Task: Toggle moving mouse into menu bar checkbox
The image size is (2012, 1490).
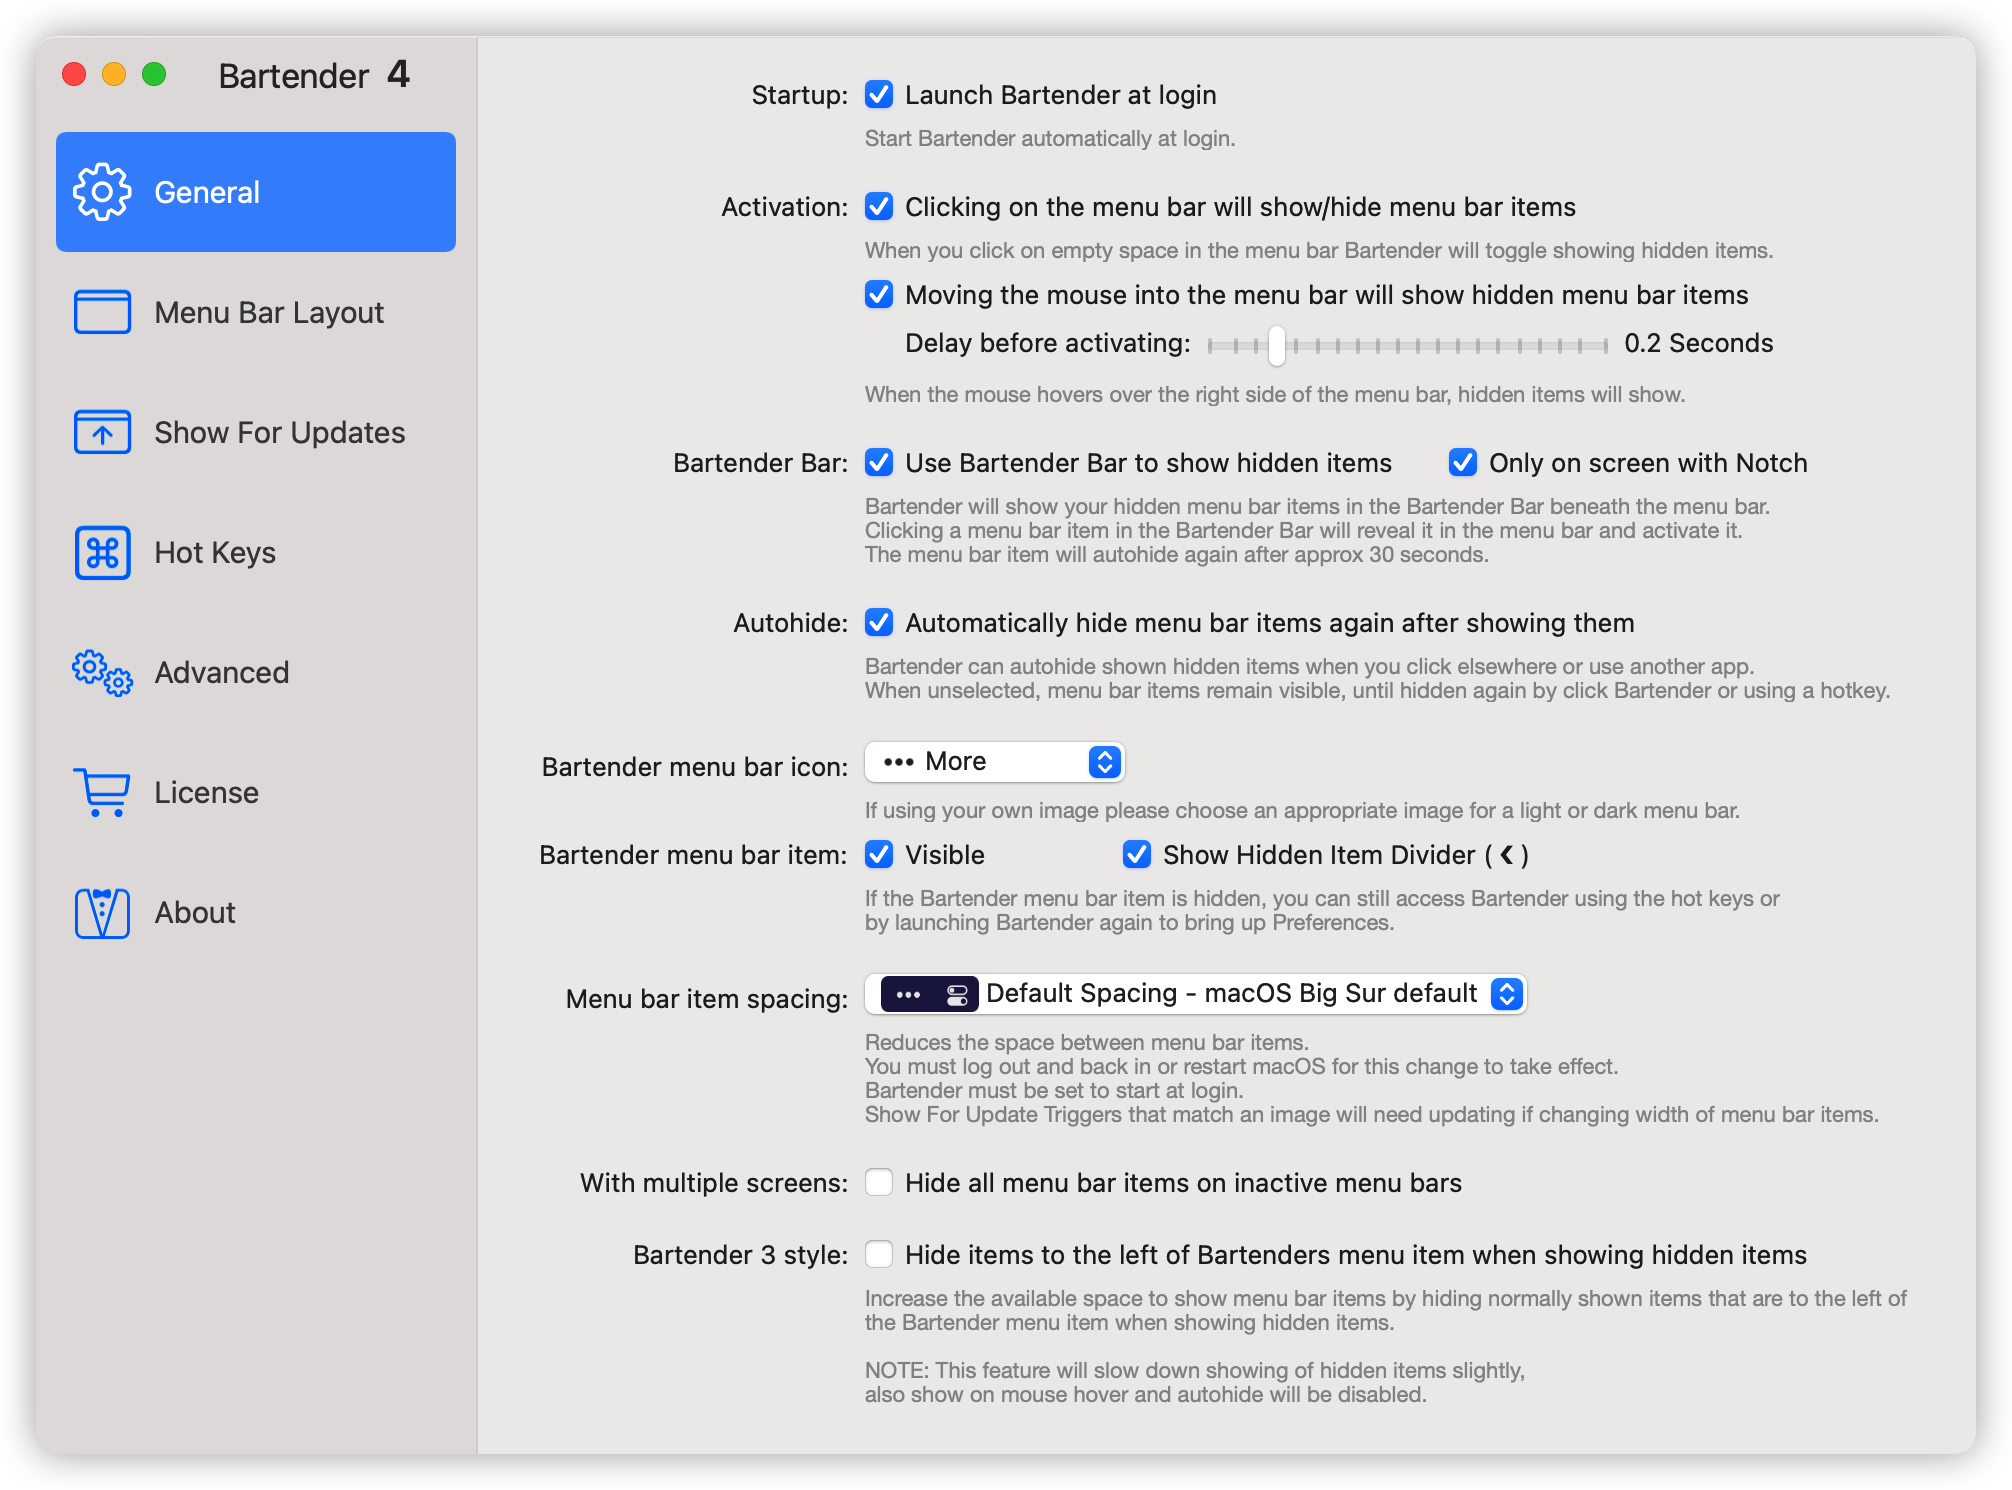Action: (879, 295)
